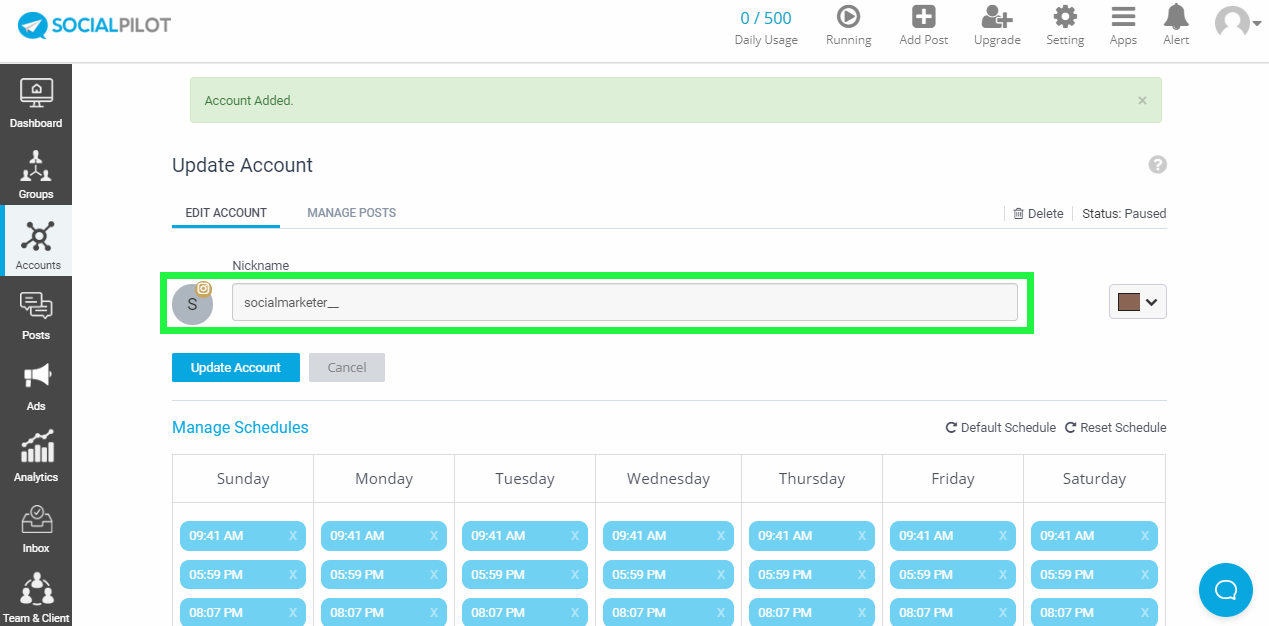Select the EDIT ACCOUNT tab
The height and width of the screenshot is (626, 1269).
[225, 212]
